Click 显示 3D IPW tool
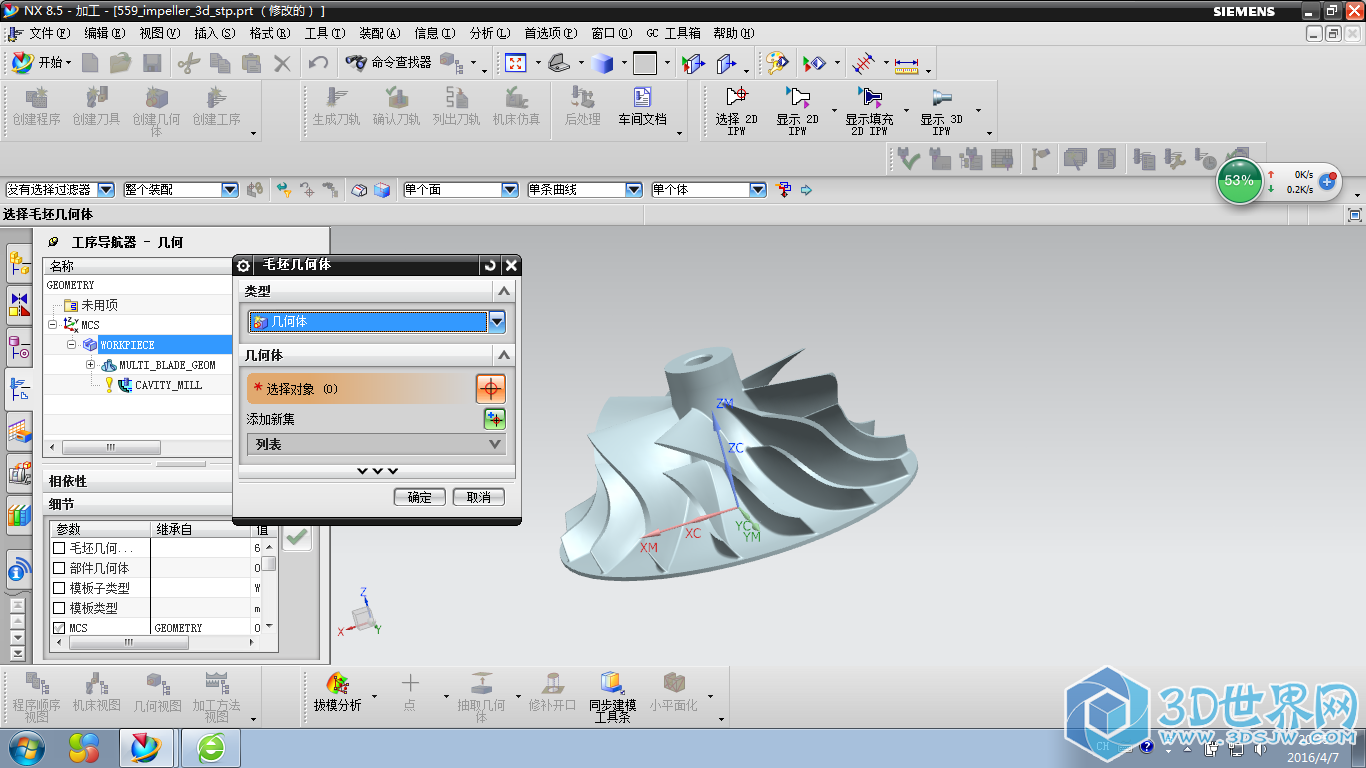1366x768 pixels. point(941,109)
